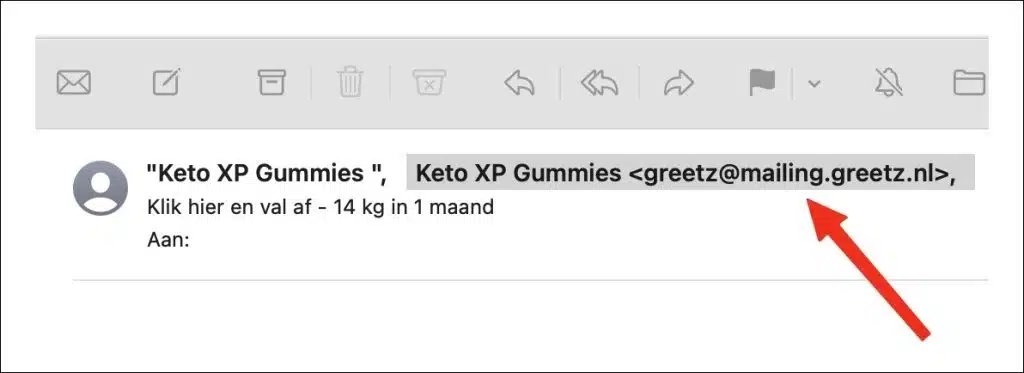This screenshot has width=1024, height=373.
Task: Check for new mail with the envelope icon
Action: point(74,83)
